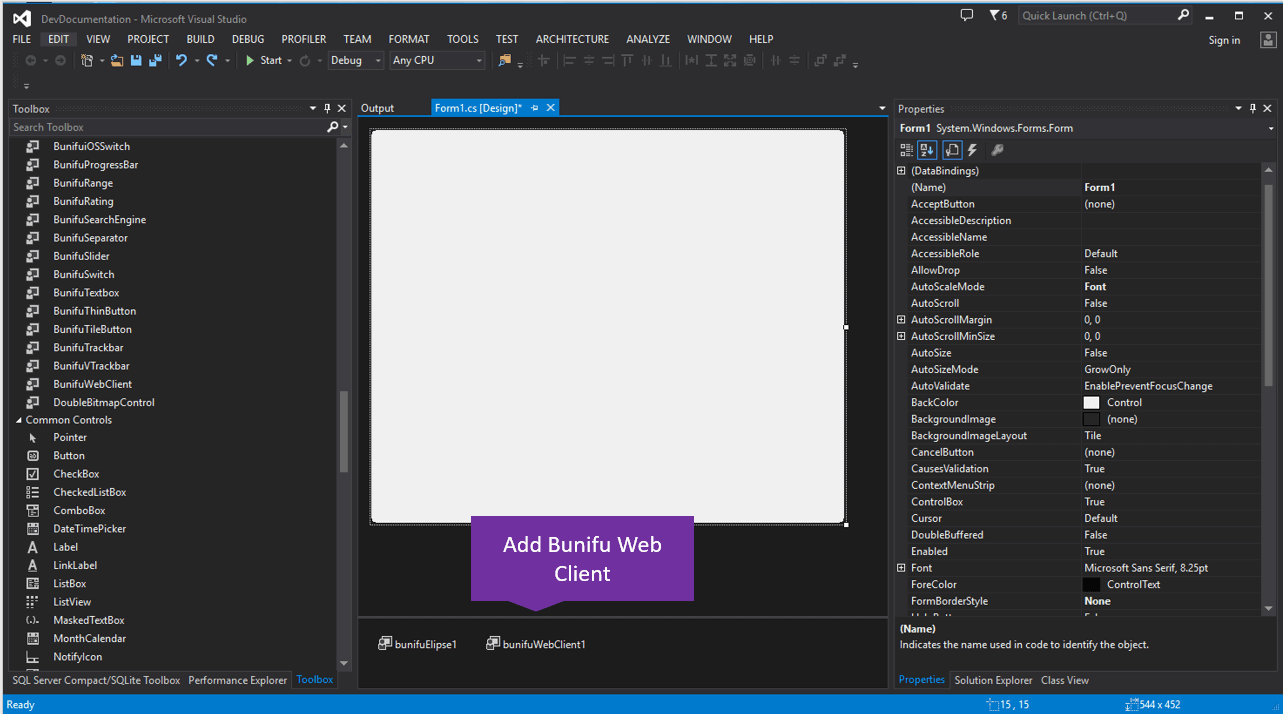Switch to the Class View tab
1283x714 pixels.
(x=1065, y=680)
